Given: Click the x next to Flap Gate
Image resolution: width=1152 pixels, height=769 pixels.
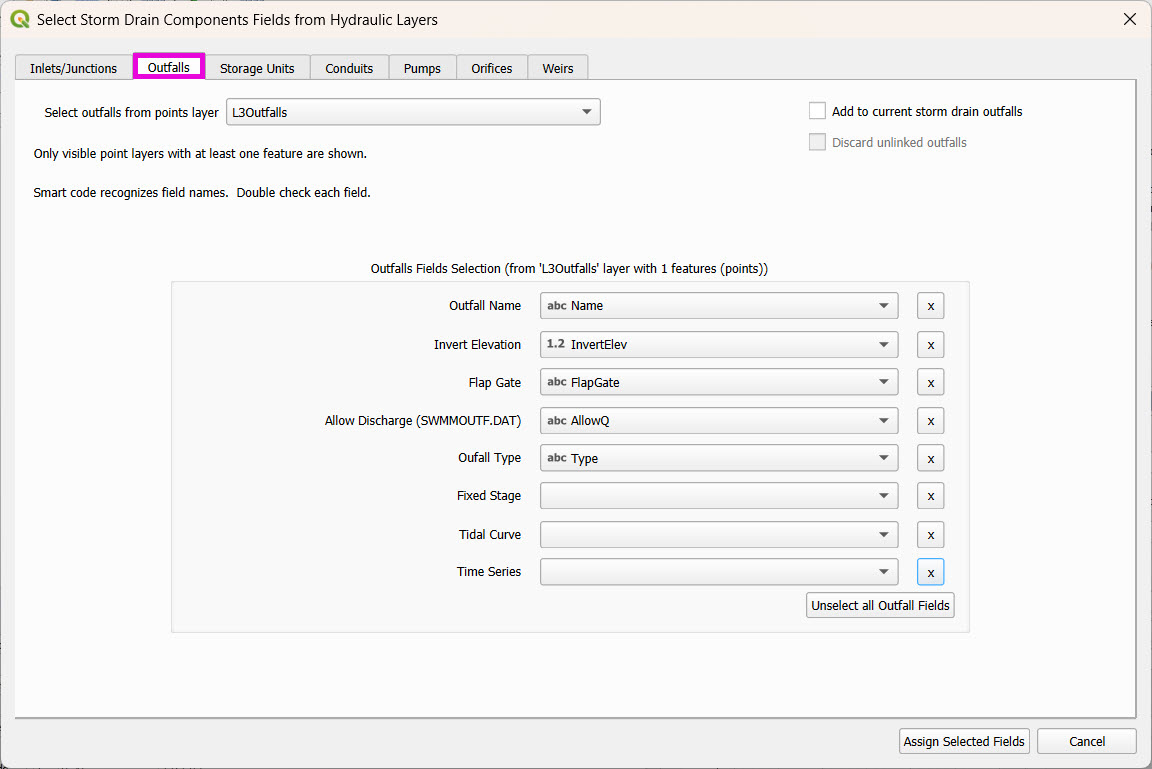Looking at the screenshot, I should point(930,382).
